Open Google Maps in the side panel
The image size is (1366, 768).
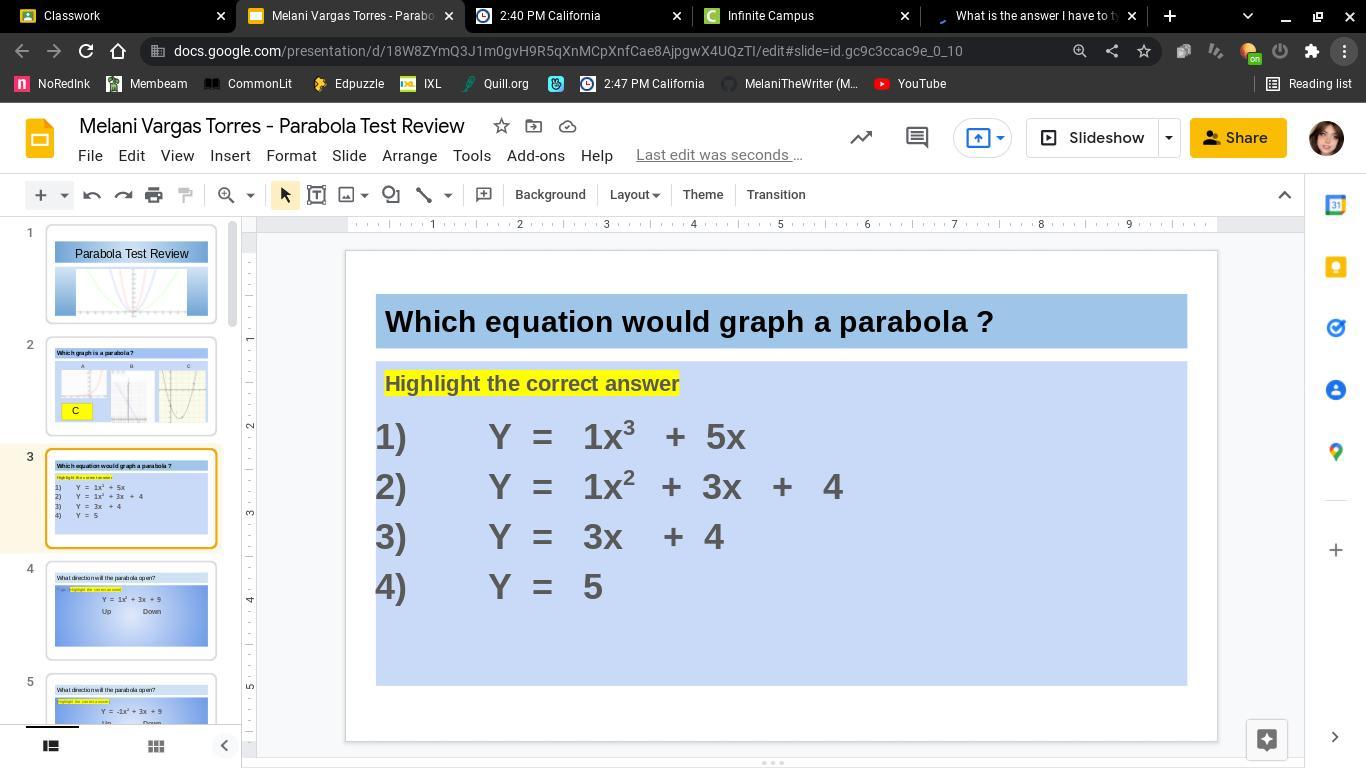tap(1335, 452)
